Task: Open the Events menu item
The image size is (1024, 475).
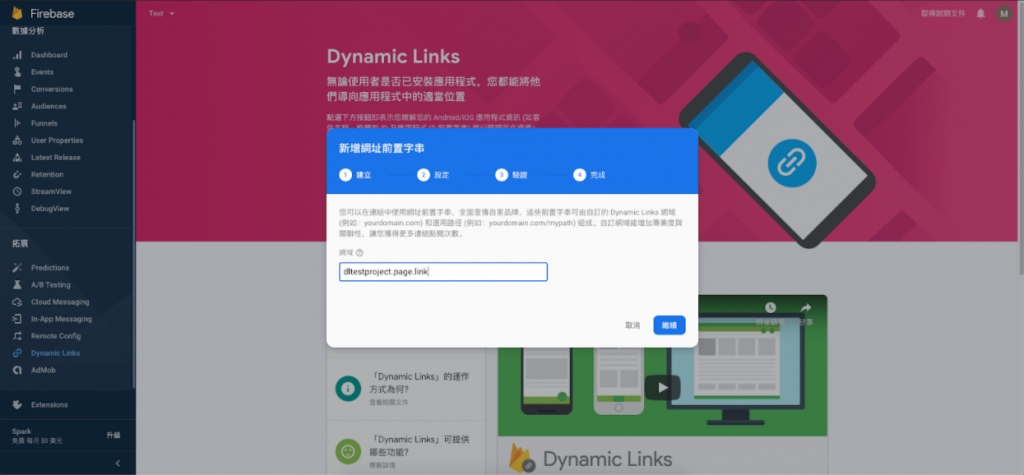Action: click(x=42, y=73)
